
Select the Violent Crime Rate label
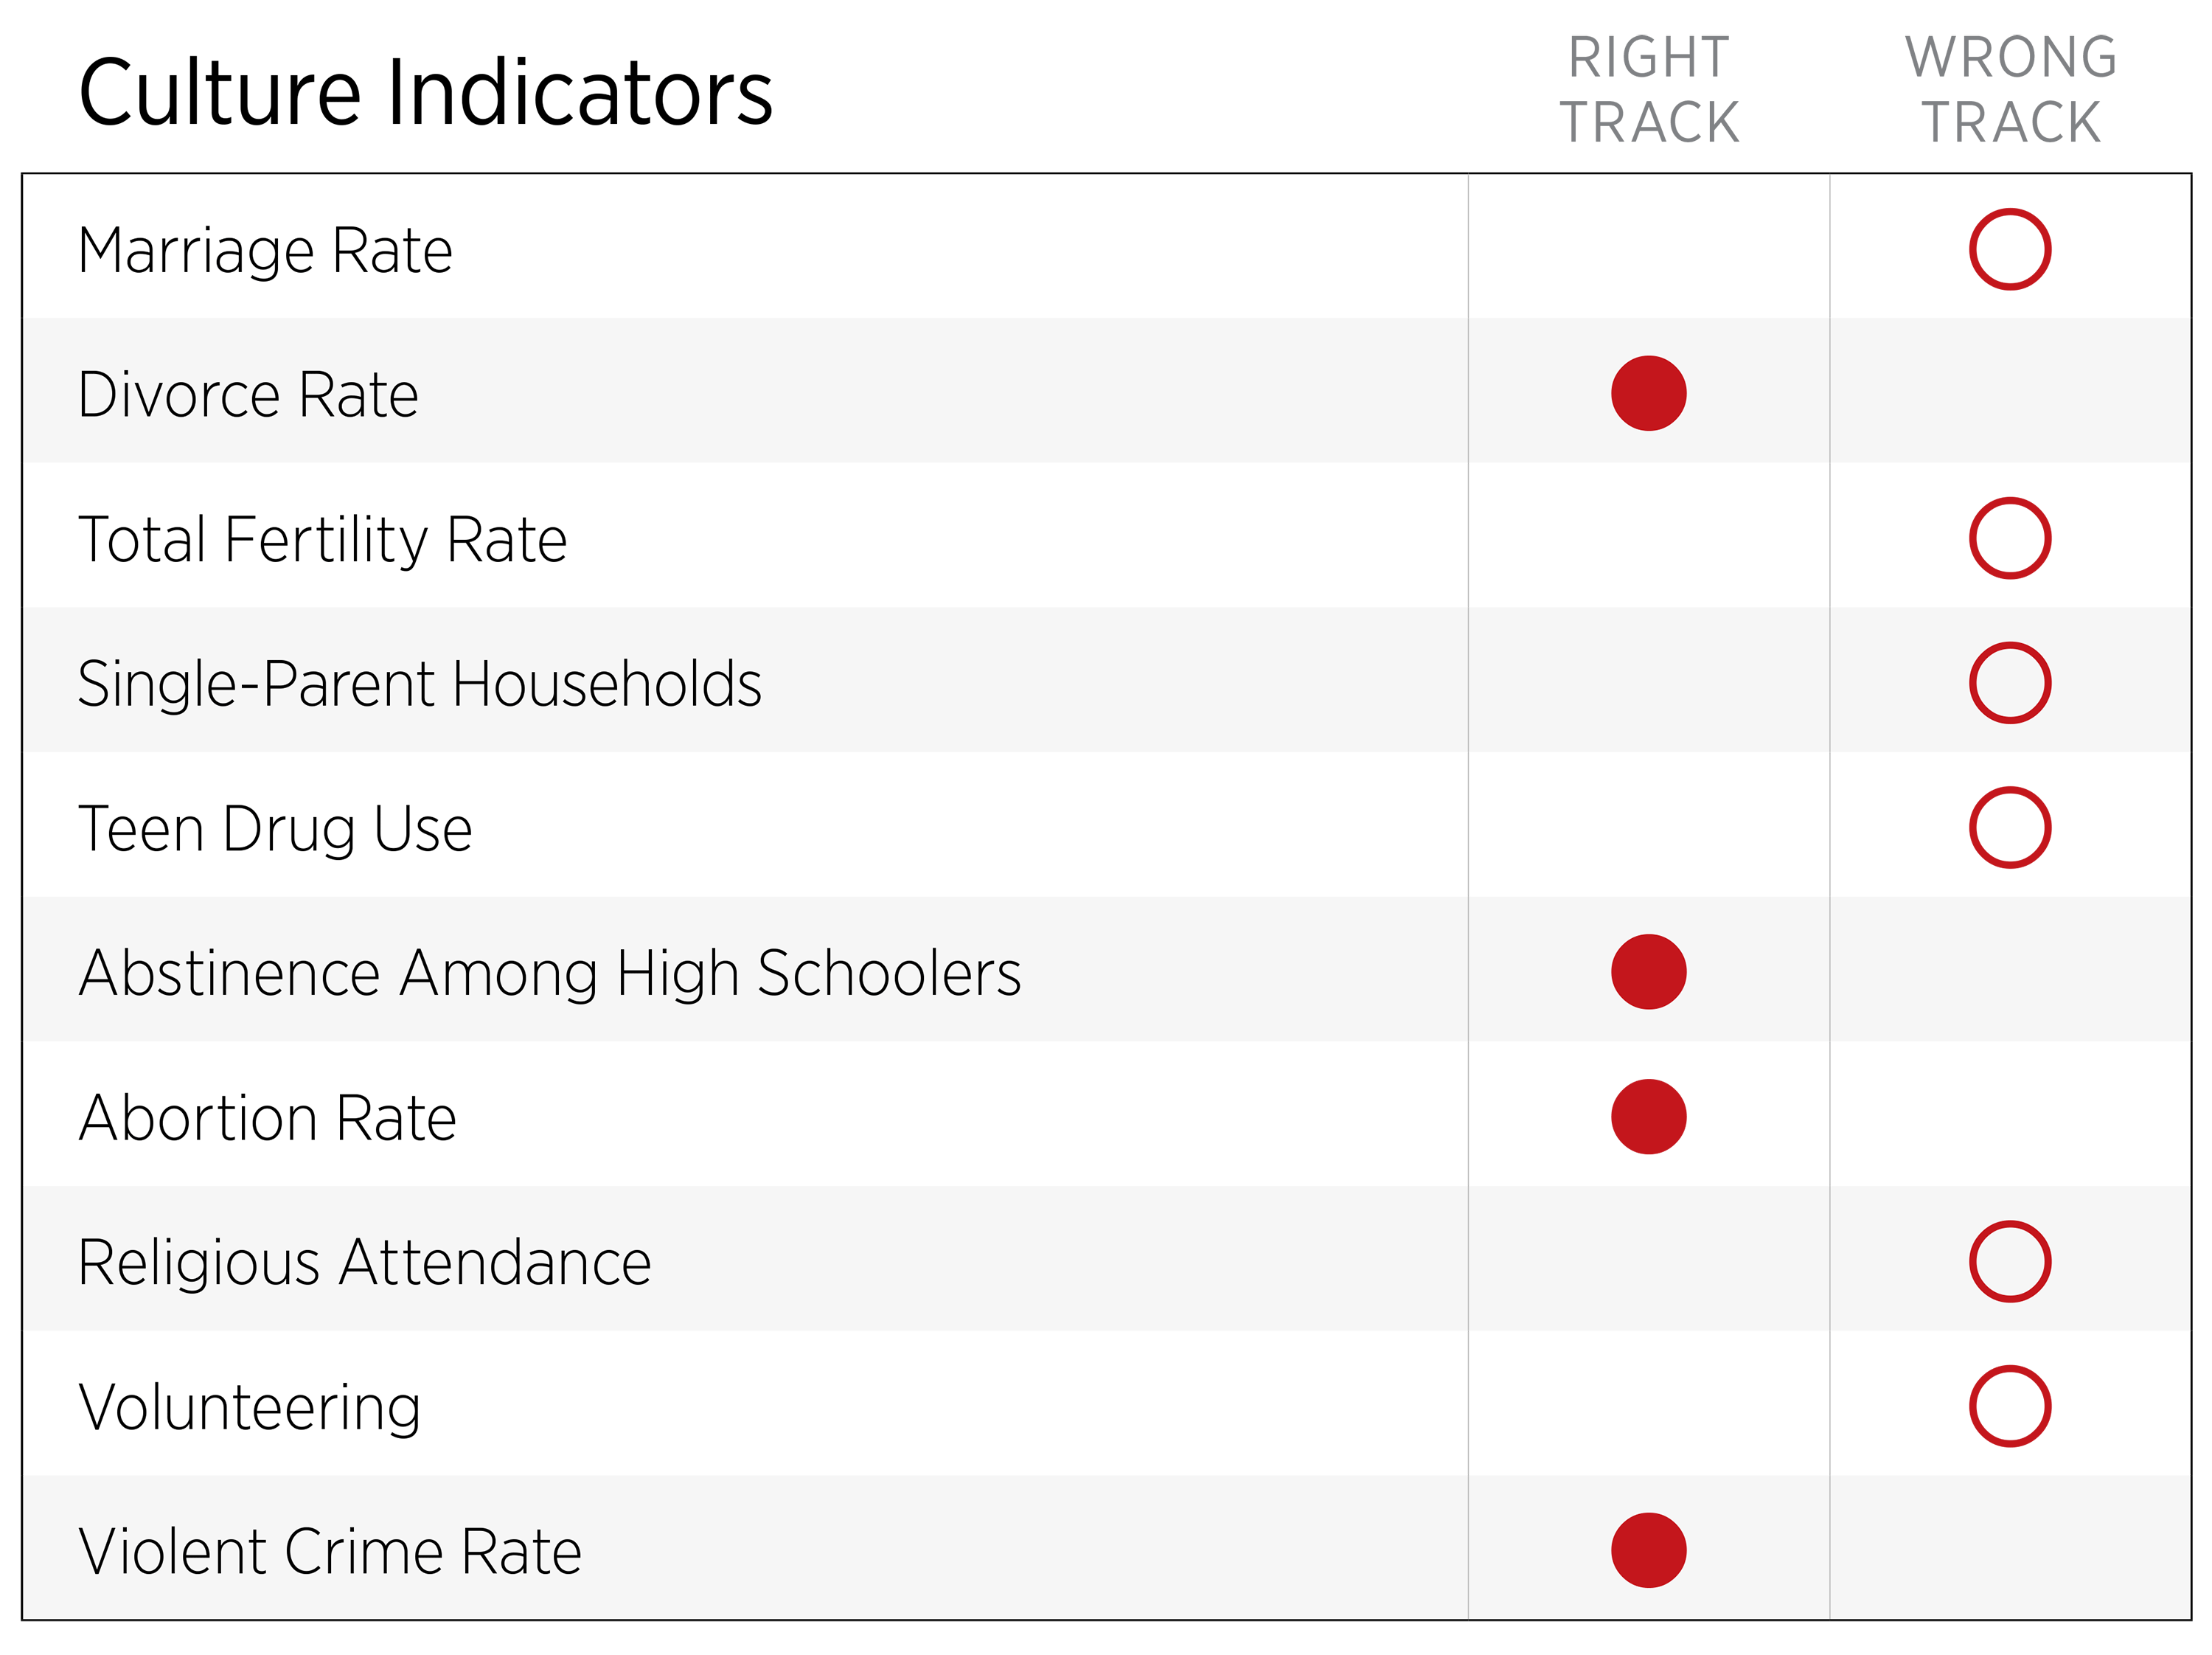coord(330,1551)
